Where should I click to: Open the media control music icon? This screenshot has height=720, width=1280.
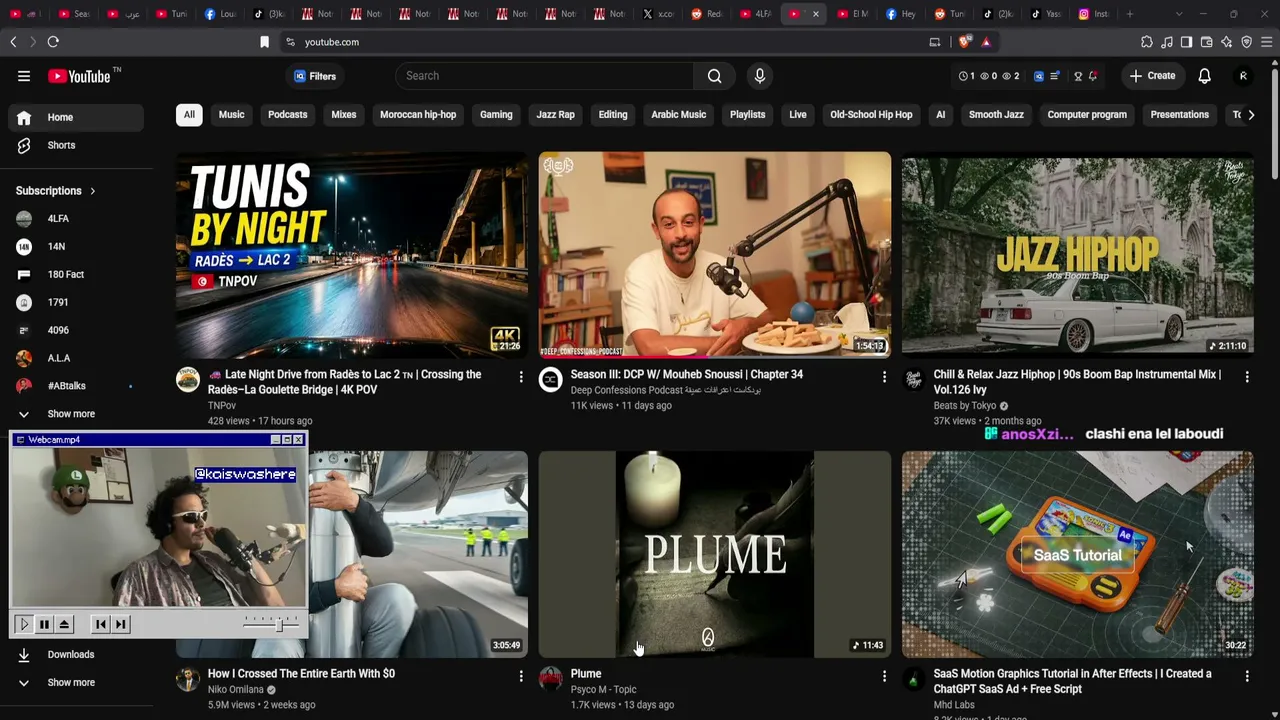tap(1167, 42)
